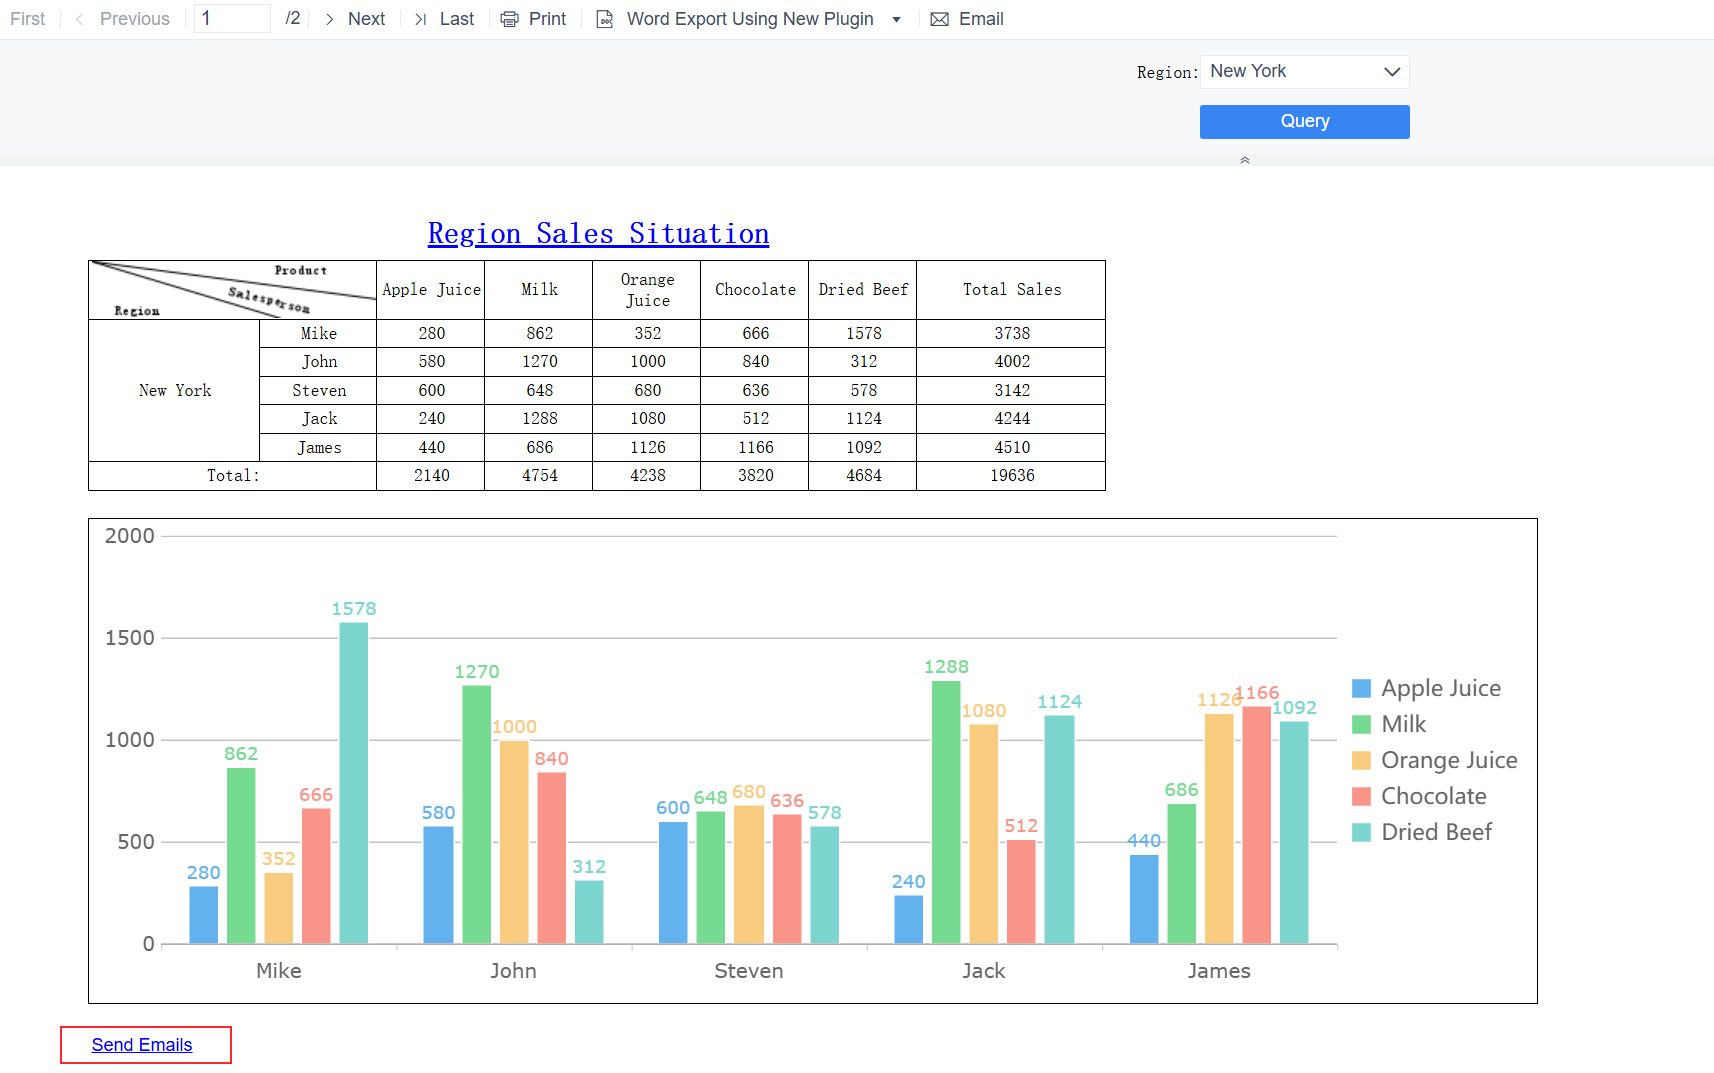Click the Jack axis label
The image size is (1714, 1073).
click(984, 971)
